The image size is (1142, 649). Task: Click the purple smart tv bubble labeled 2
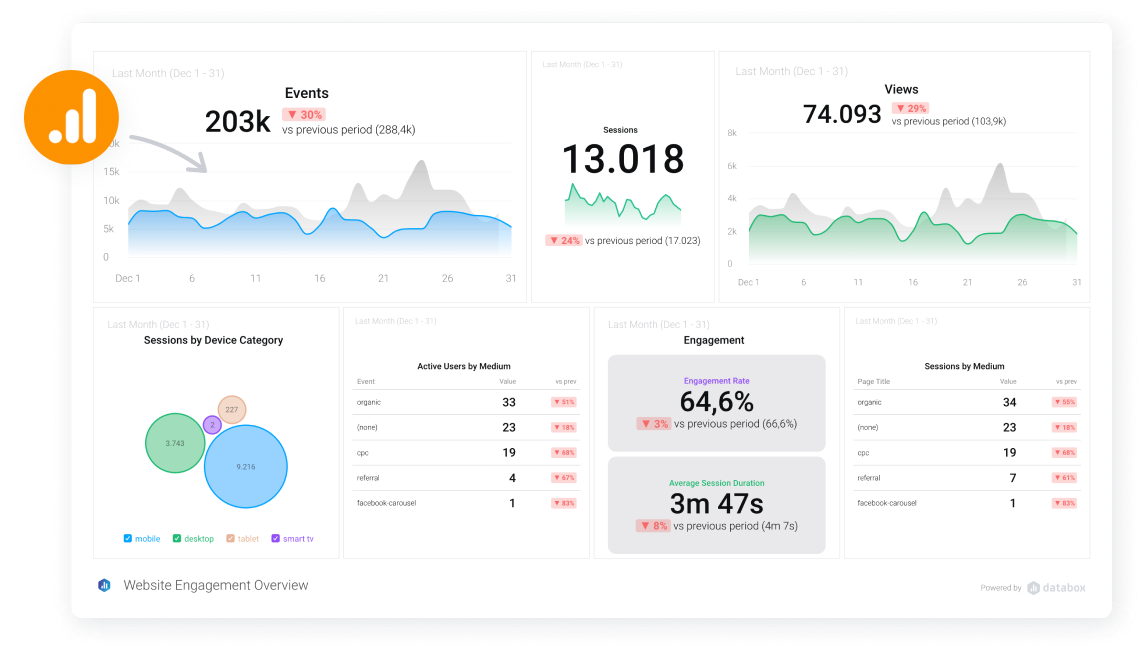tap(212, 425)
